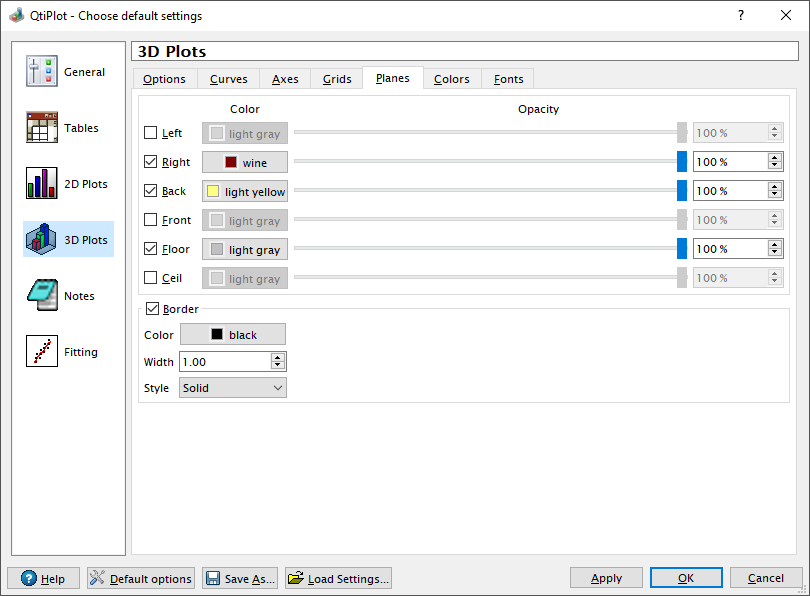Image resolution: width=810 pixels, height=596 pixels.
Task: Select the Fitting category icon
Action: pos(43,352)
